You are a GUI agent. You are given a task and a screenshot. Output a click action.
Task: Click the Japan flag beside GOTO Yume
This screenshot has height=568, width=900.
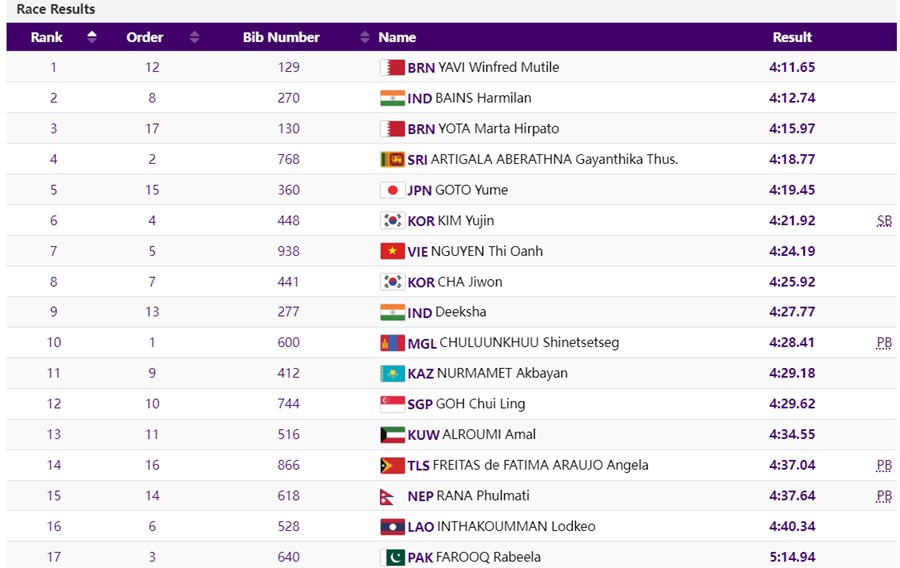392,190
